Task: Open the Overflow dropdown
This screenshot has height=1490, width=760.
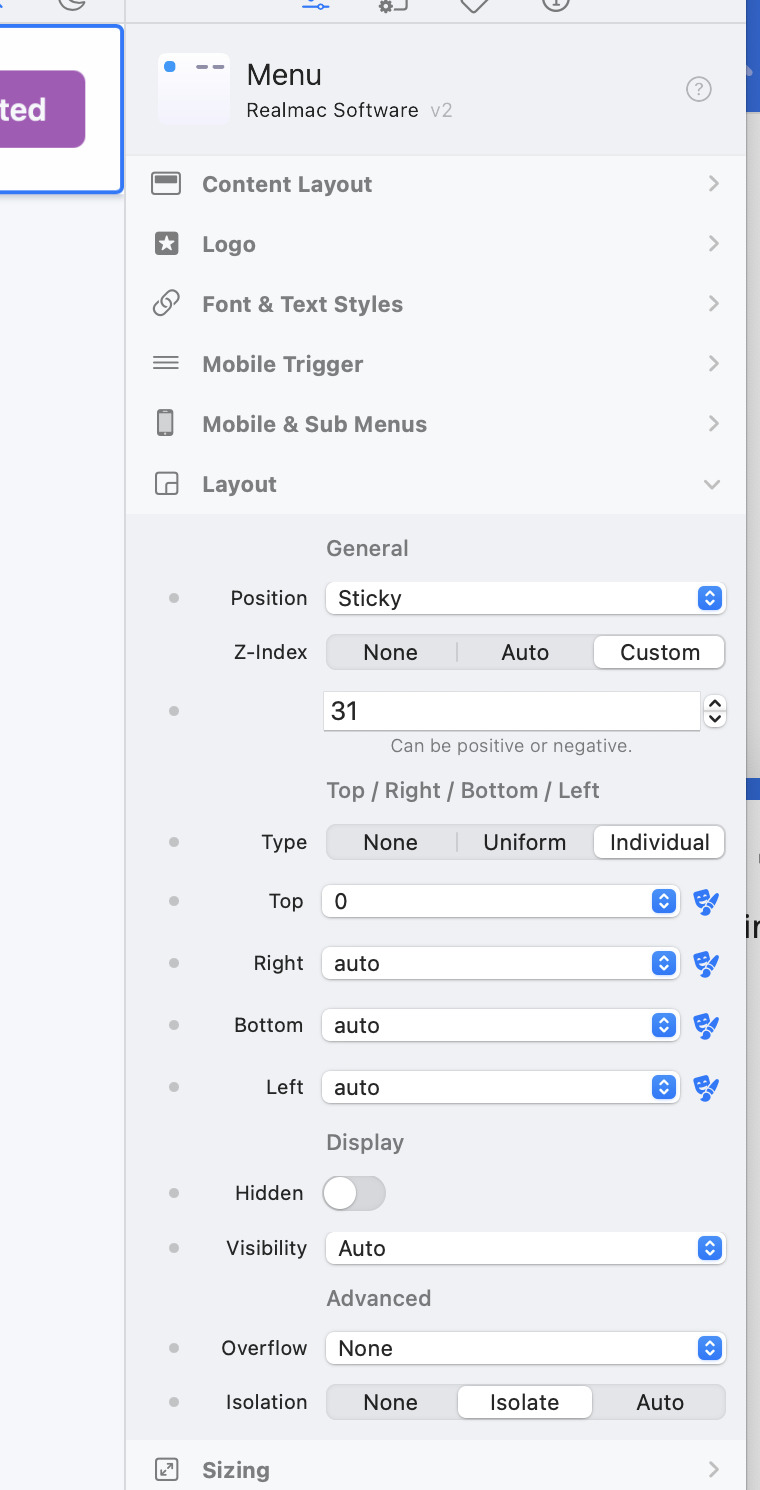Action: coord(525,1348)
